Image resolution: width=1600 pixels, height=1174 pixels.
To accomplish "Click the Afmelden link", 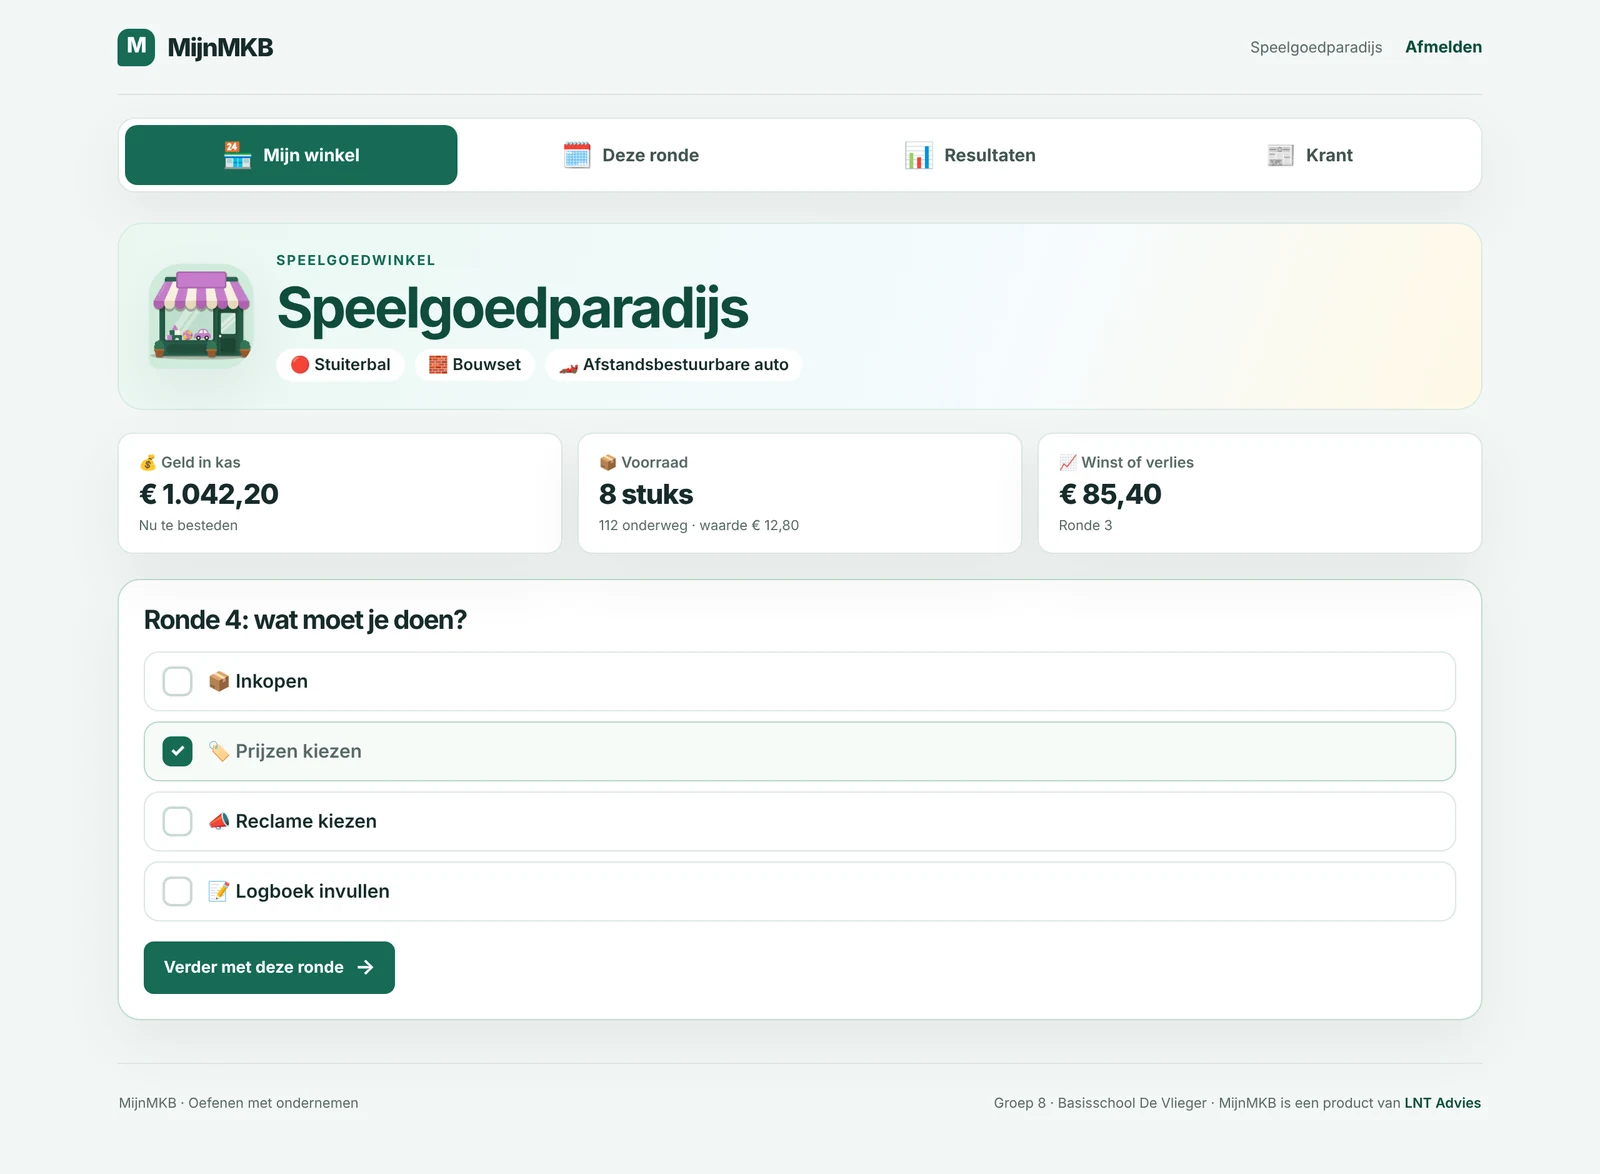I will coord(1443,47).
